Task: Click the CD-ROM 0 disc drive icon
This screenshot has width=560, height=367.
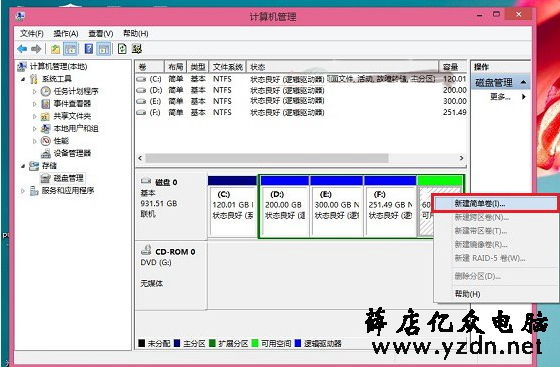Action: [x=146, y=250]
